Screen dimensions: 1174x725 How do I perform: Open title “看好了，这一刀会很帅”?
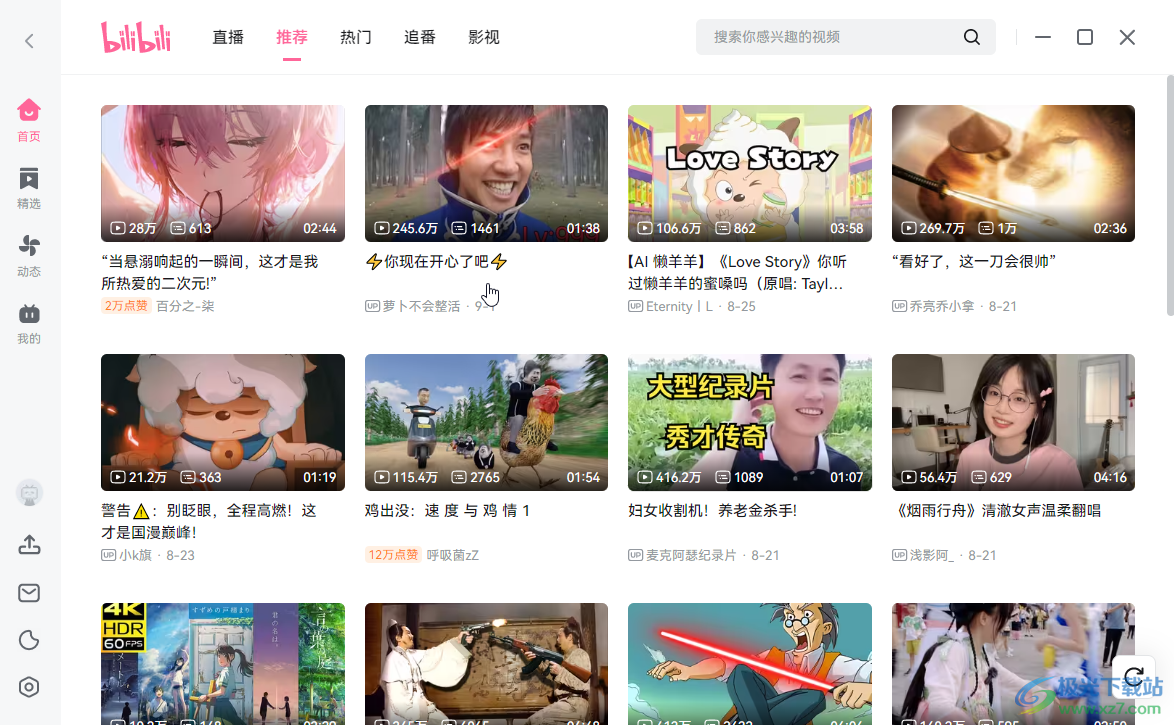pos(974,261)
